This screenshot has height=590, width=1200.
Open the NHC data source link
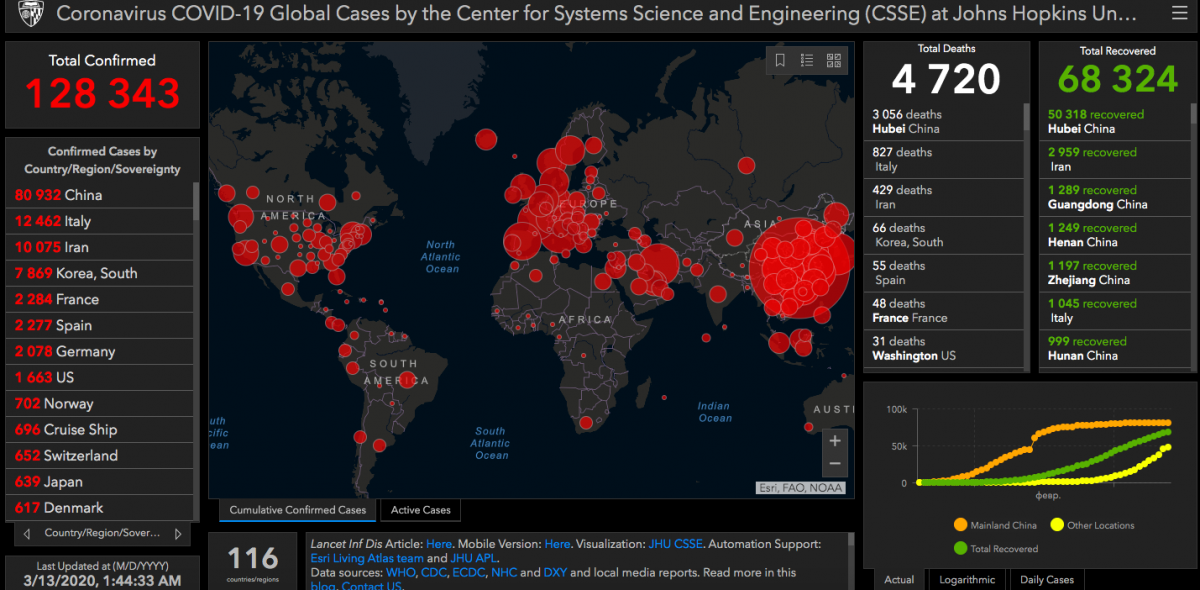coord(503,573)
